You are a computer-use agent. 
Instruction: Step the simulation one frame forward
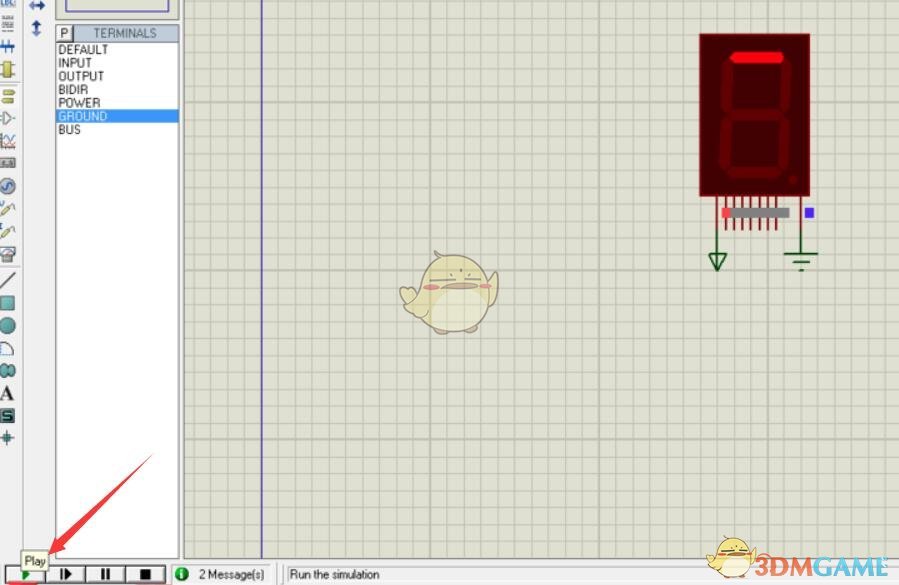(x=65, y=574)
